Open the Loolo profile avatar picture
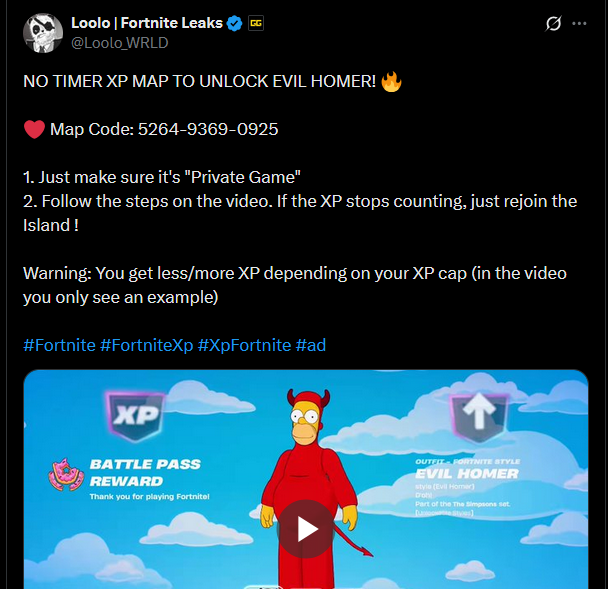The height and width of the screenshot is (589, 608). [x=43, y=33]
